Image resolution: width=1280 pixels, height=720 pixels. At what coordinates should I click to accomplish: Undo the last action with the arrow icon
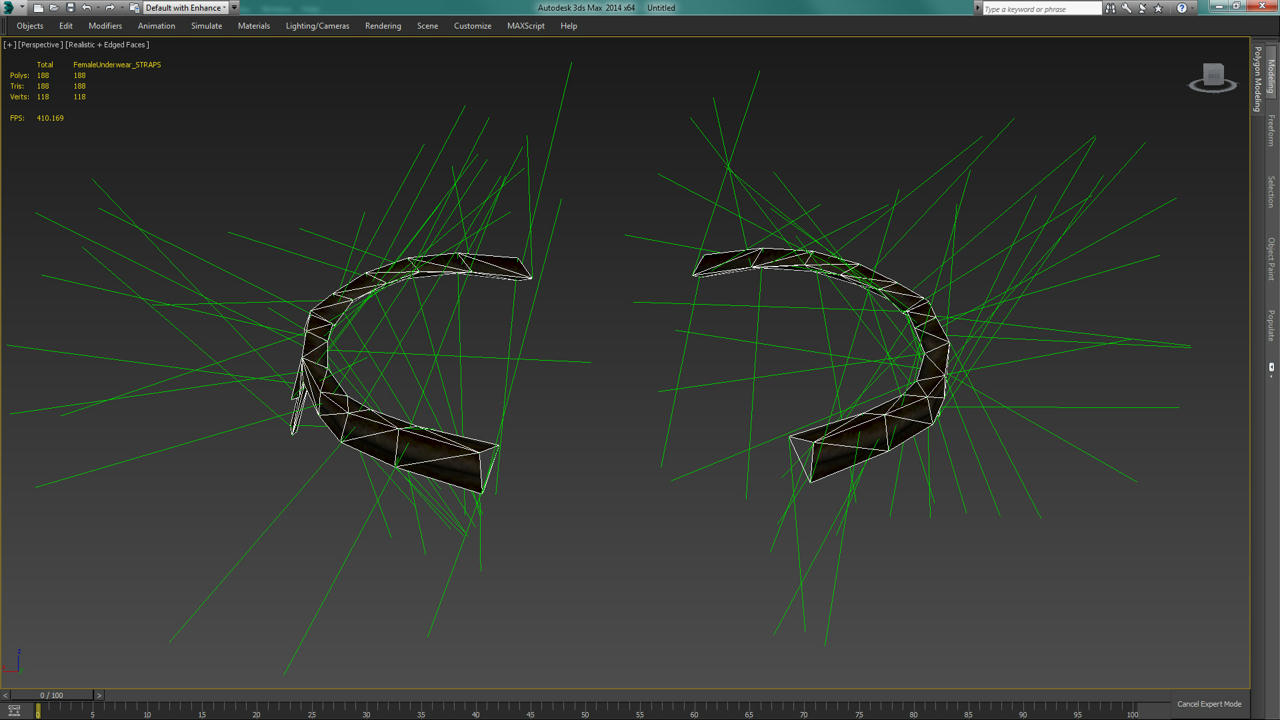click(x=86, y=8)
